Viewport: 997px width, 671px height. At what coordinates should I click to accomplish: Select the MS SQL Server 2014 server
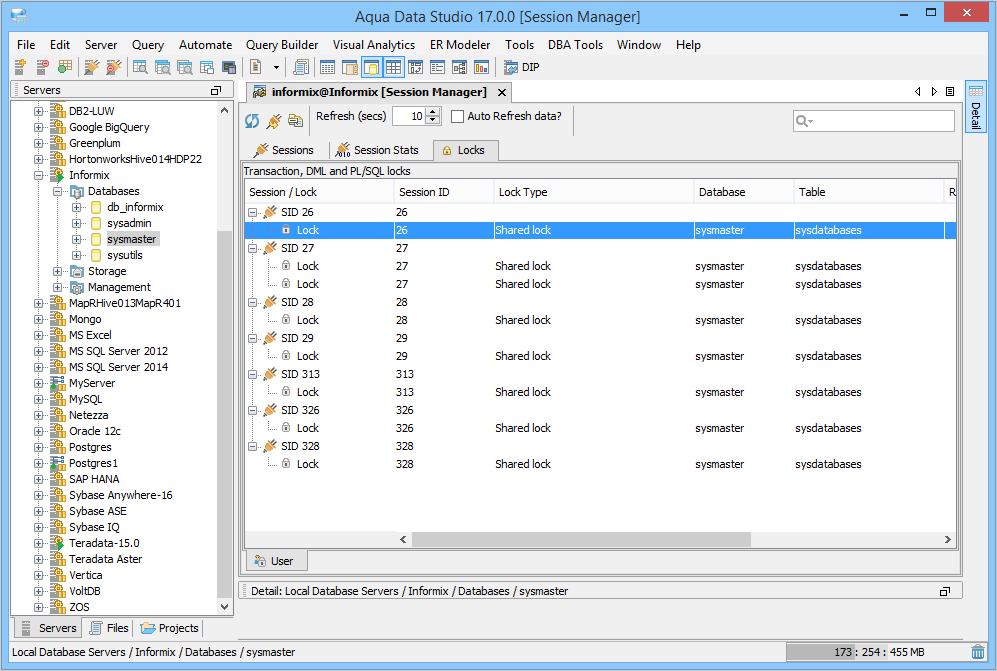[x=118, y=367]
